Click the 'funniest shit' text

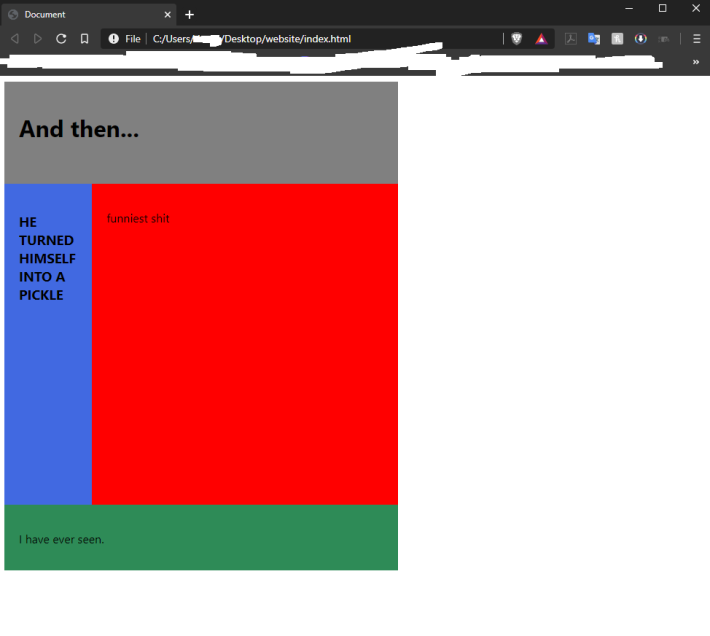point(138,219)
